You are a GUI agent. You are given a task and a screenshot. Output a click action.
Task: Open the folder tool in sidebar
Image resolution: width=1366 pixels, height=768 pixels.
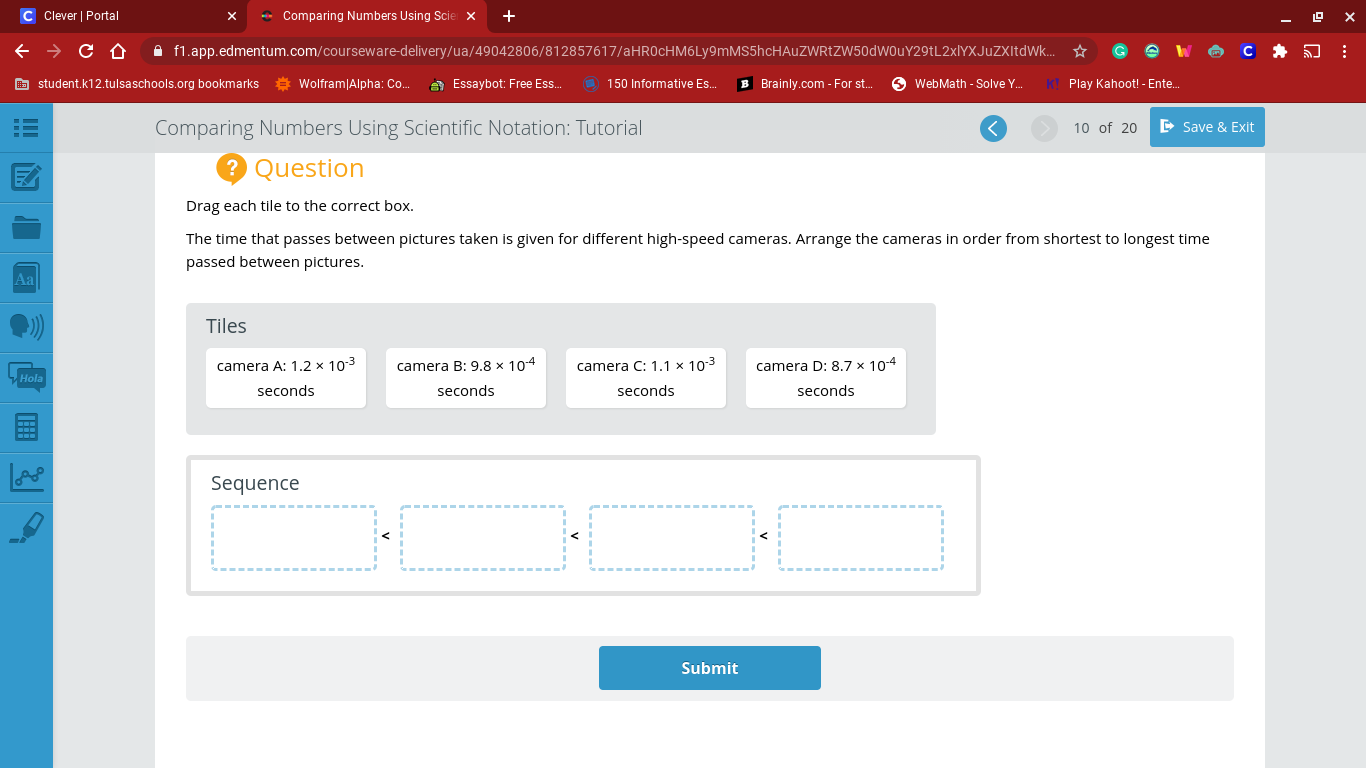pyautogui.click(x=26, y=228)
